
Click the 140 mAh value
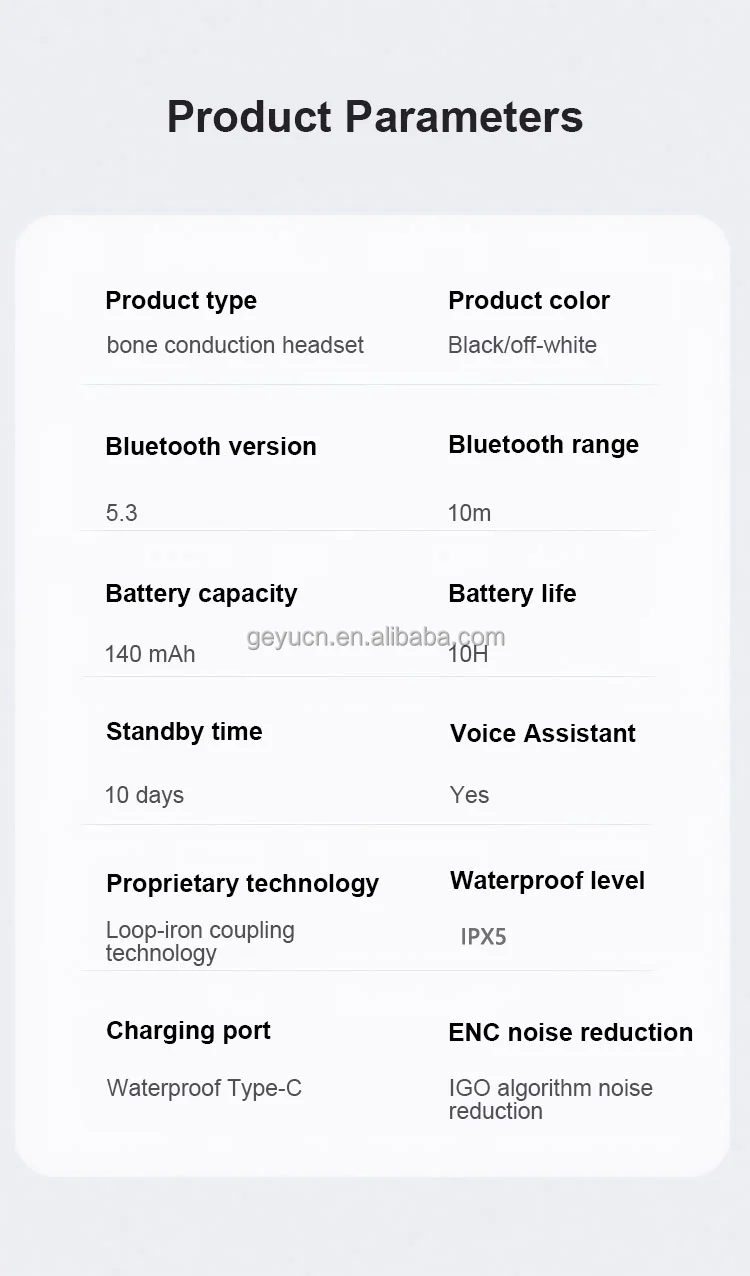click(150, 655)
